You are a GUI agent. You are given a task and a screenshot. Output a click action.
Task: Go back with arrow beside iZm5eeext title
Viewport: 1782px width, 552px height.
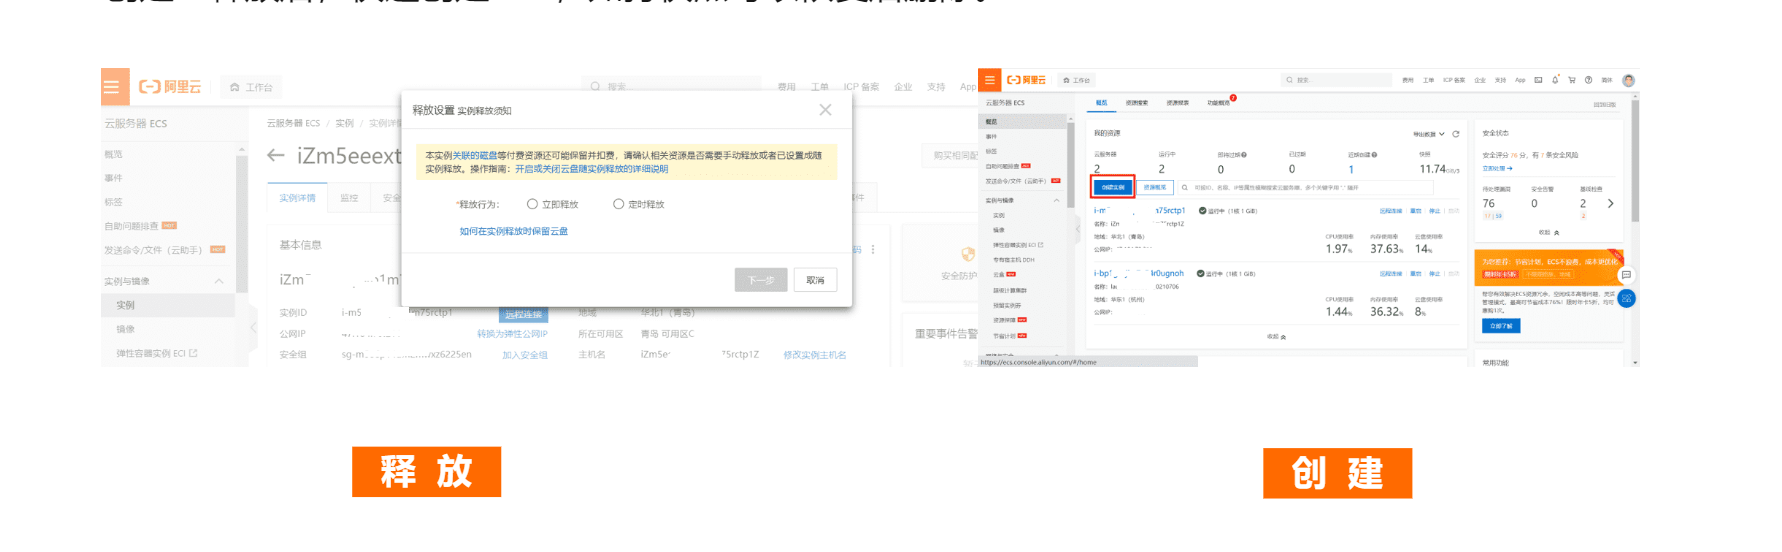click(276, 155)
